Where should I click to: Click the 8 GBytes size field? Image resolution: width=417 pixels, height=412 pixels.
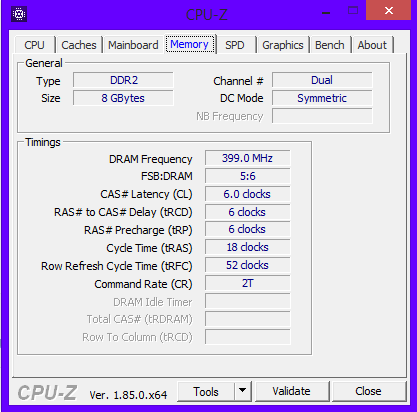123,98
